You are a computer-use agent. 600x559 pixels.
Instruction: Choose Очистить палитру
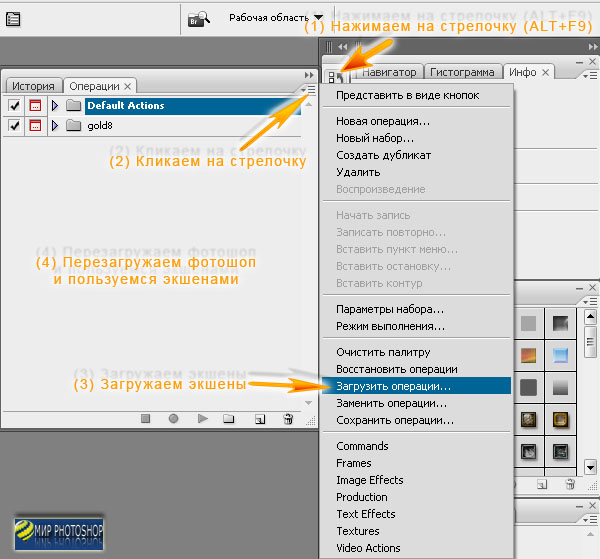(416, 352)
